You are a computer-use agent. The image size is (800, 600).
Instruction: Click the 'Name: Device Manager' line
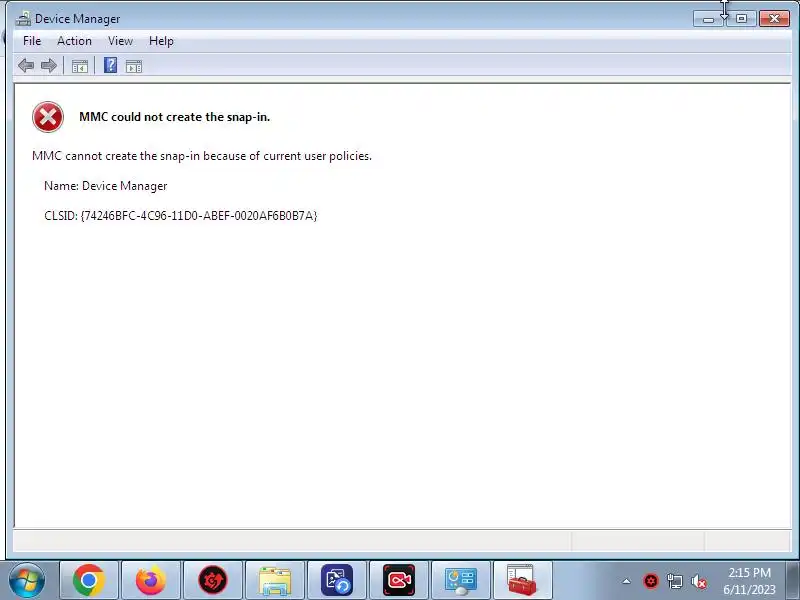(106, 186)
